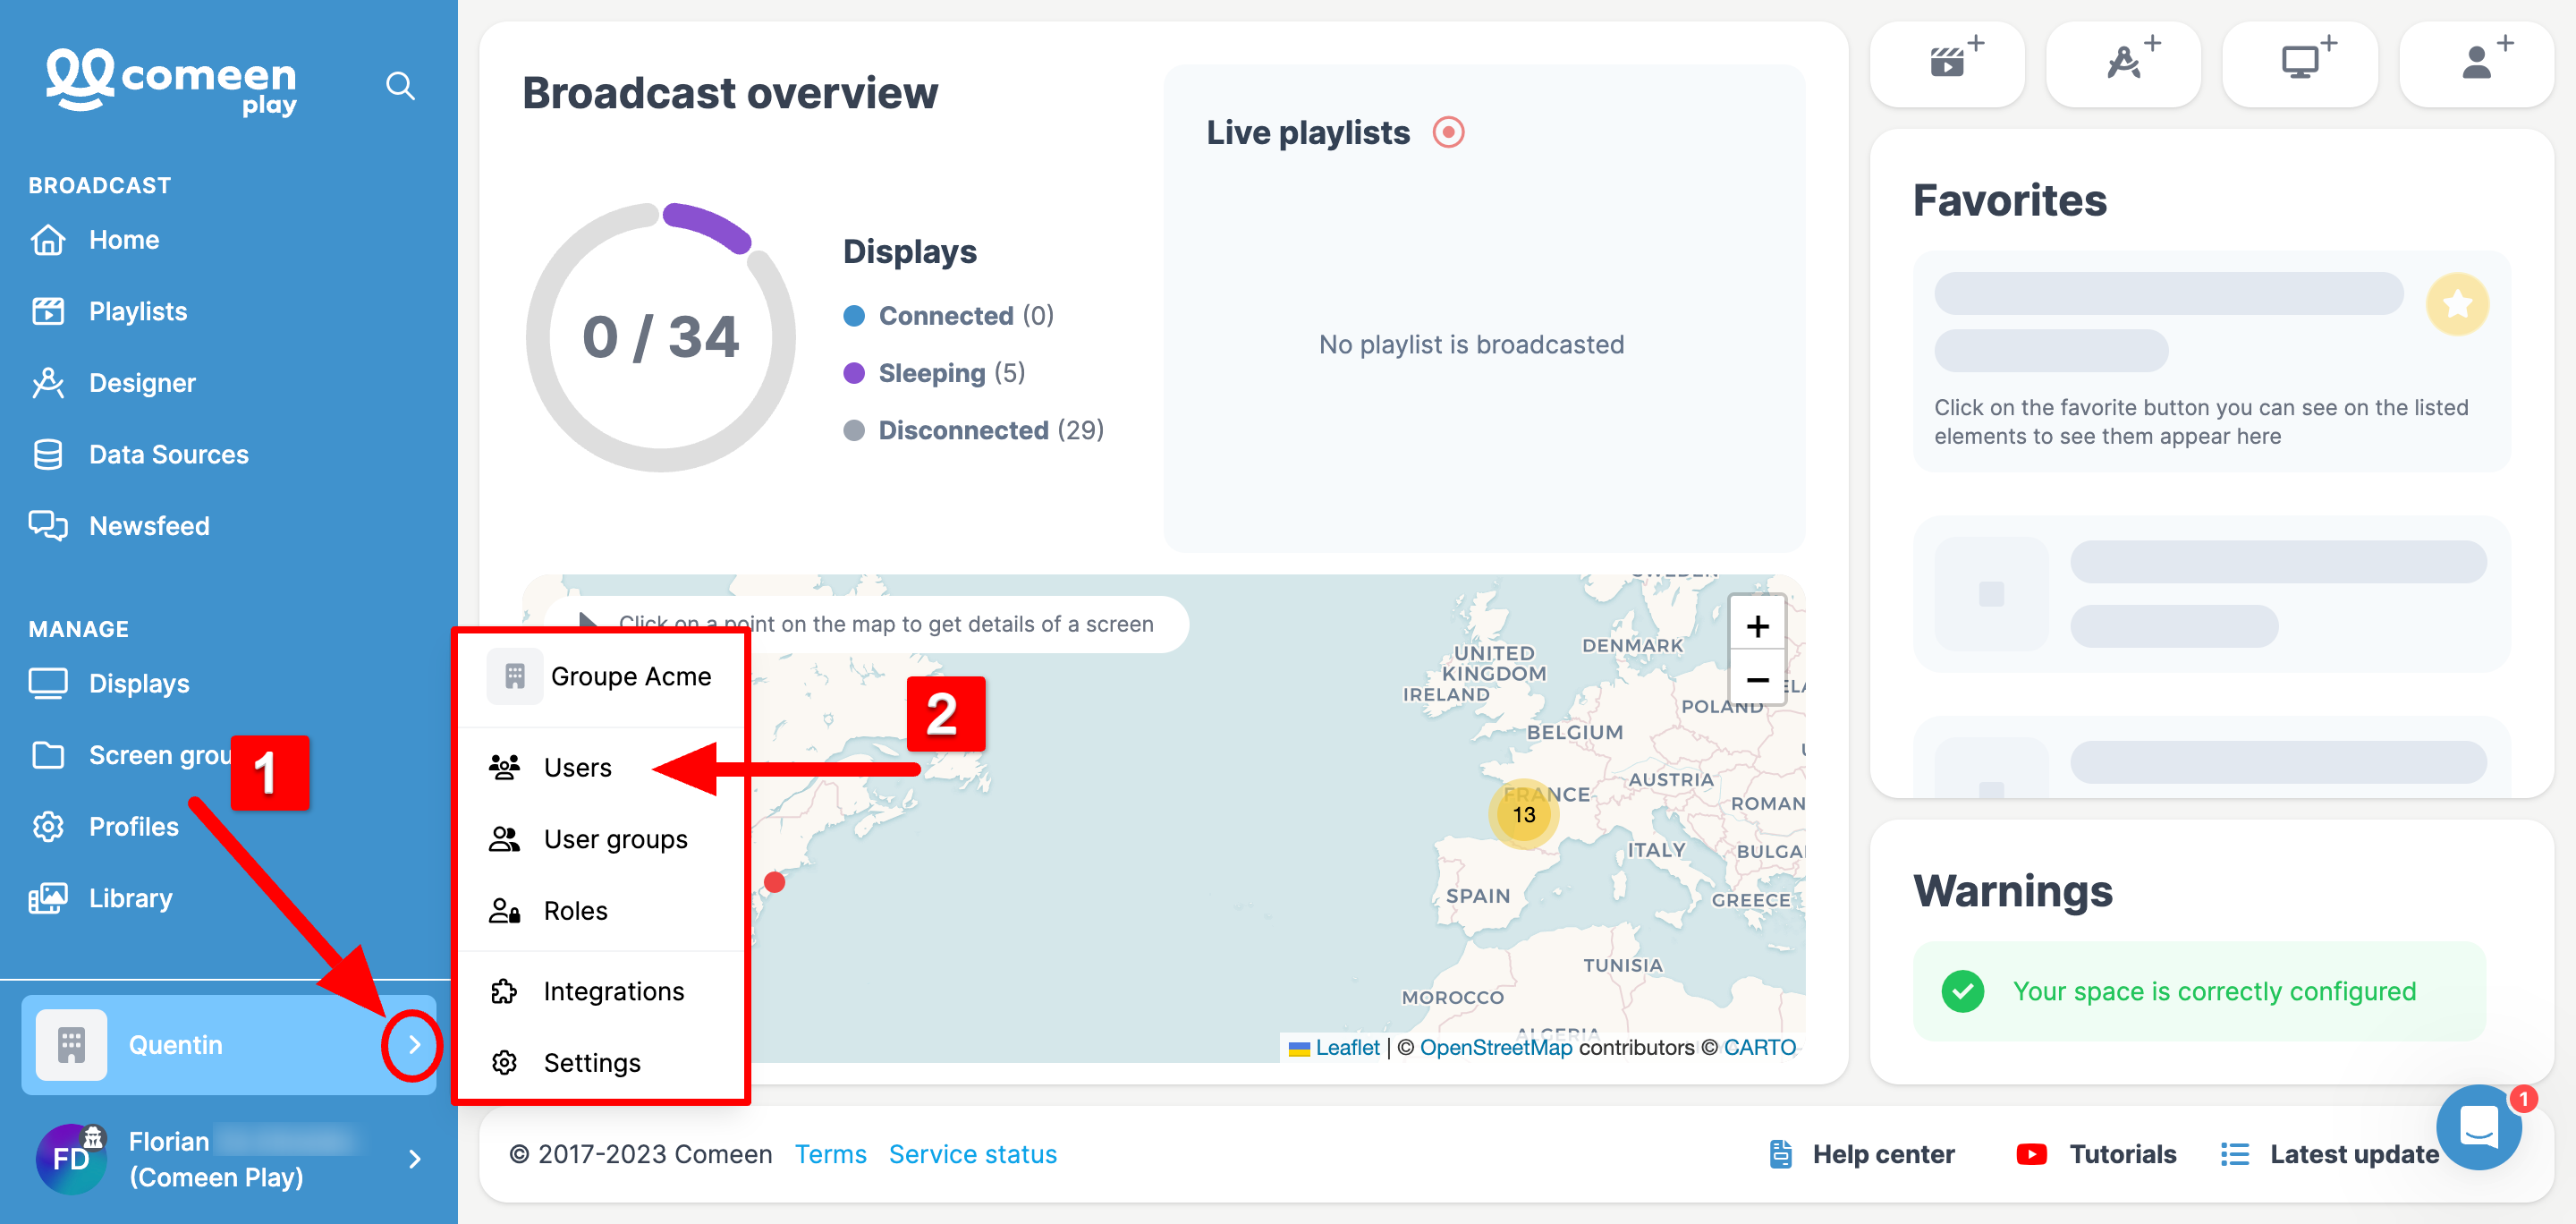Zoom in on the map
Viewport: 2576px width, 1224px height.
coord(1757,626)
